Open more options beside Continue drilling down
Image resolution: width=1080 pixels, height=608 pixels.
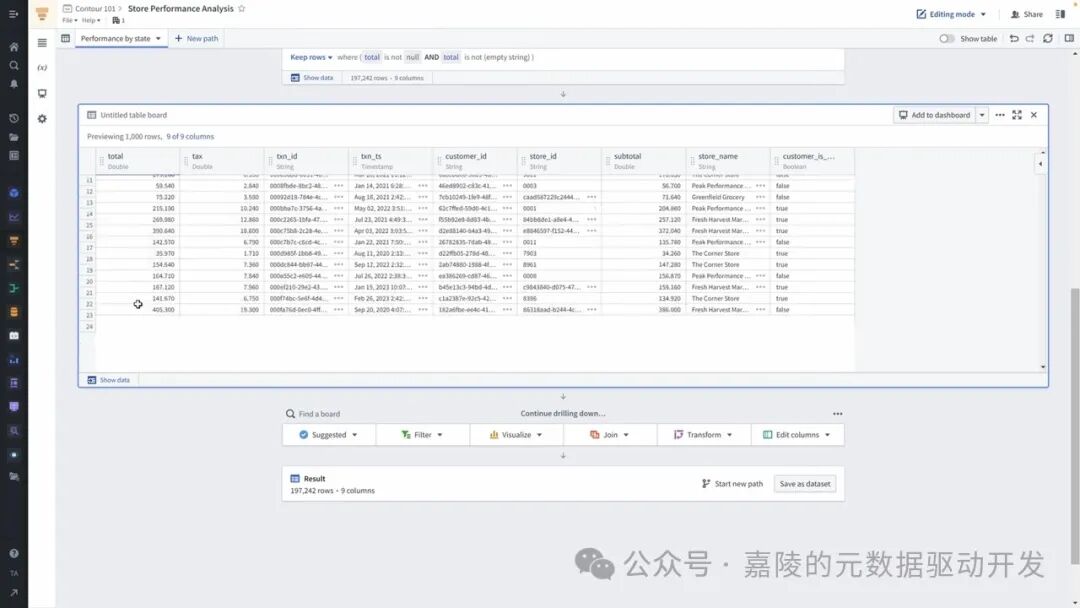coord(838,414)
